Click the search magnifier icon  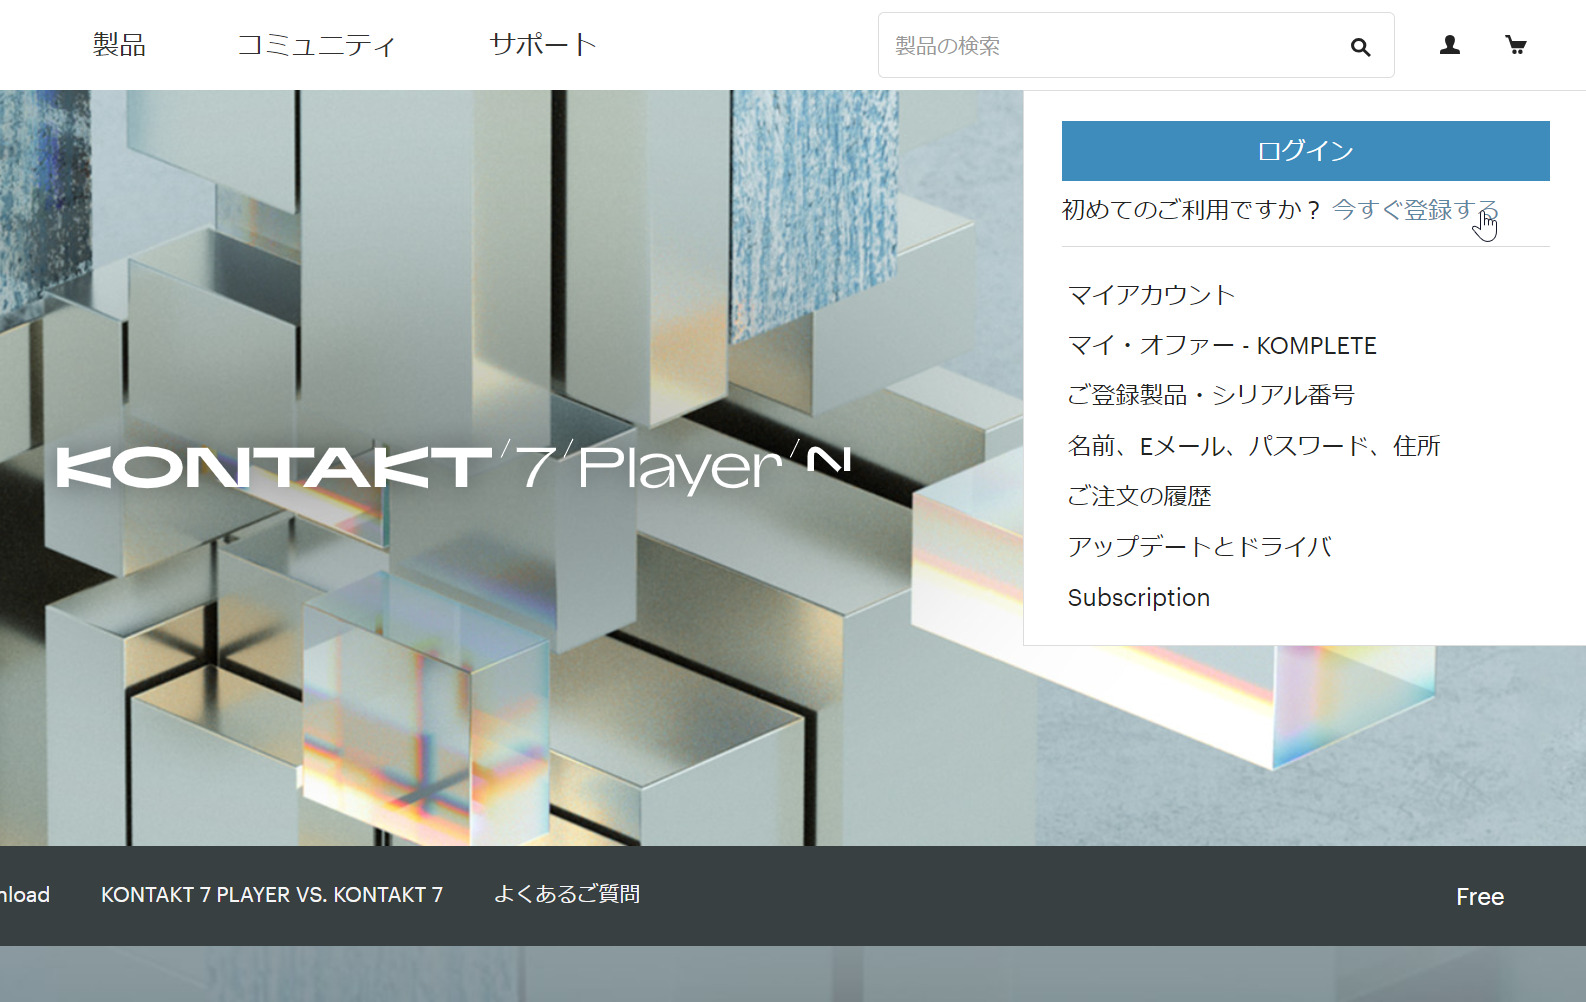1360,46
